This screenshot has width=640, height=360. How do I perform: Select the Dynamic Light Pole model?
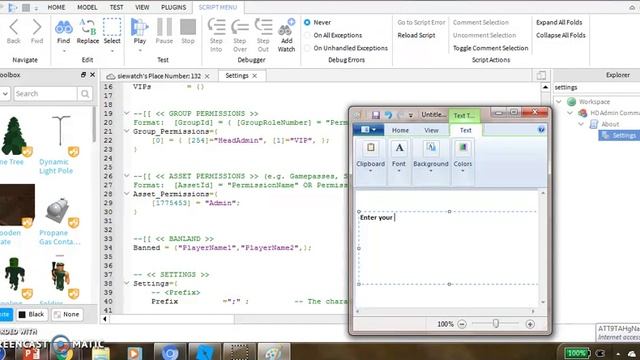[x=60, y=145]
